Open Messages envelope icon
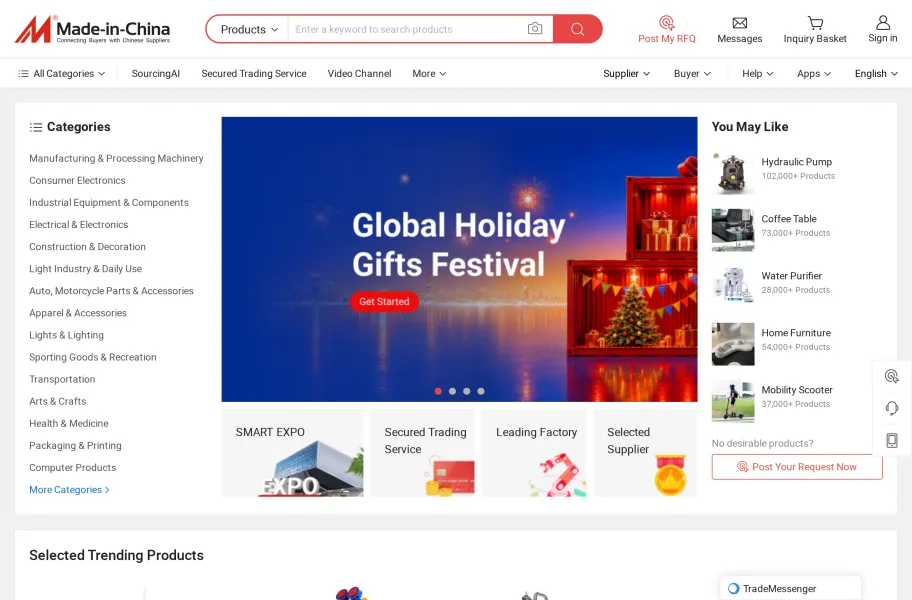Viewport: 912px width, 600px height. click(x=739, y=23)
